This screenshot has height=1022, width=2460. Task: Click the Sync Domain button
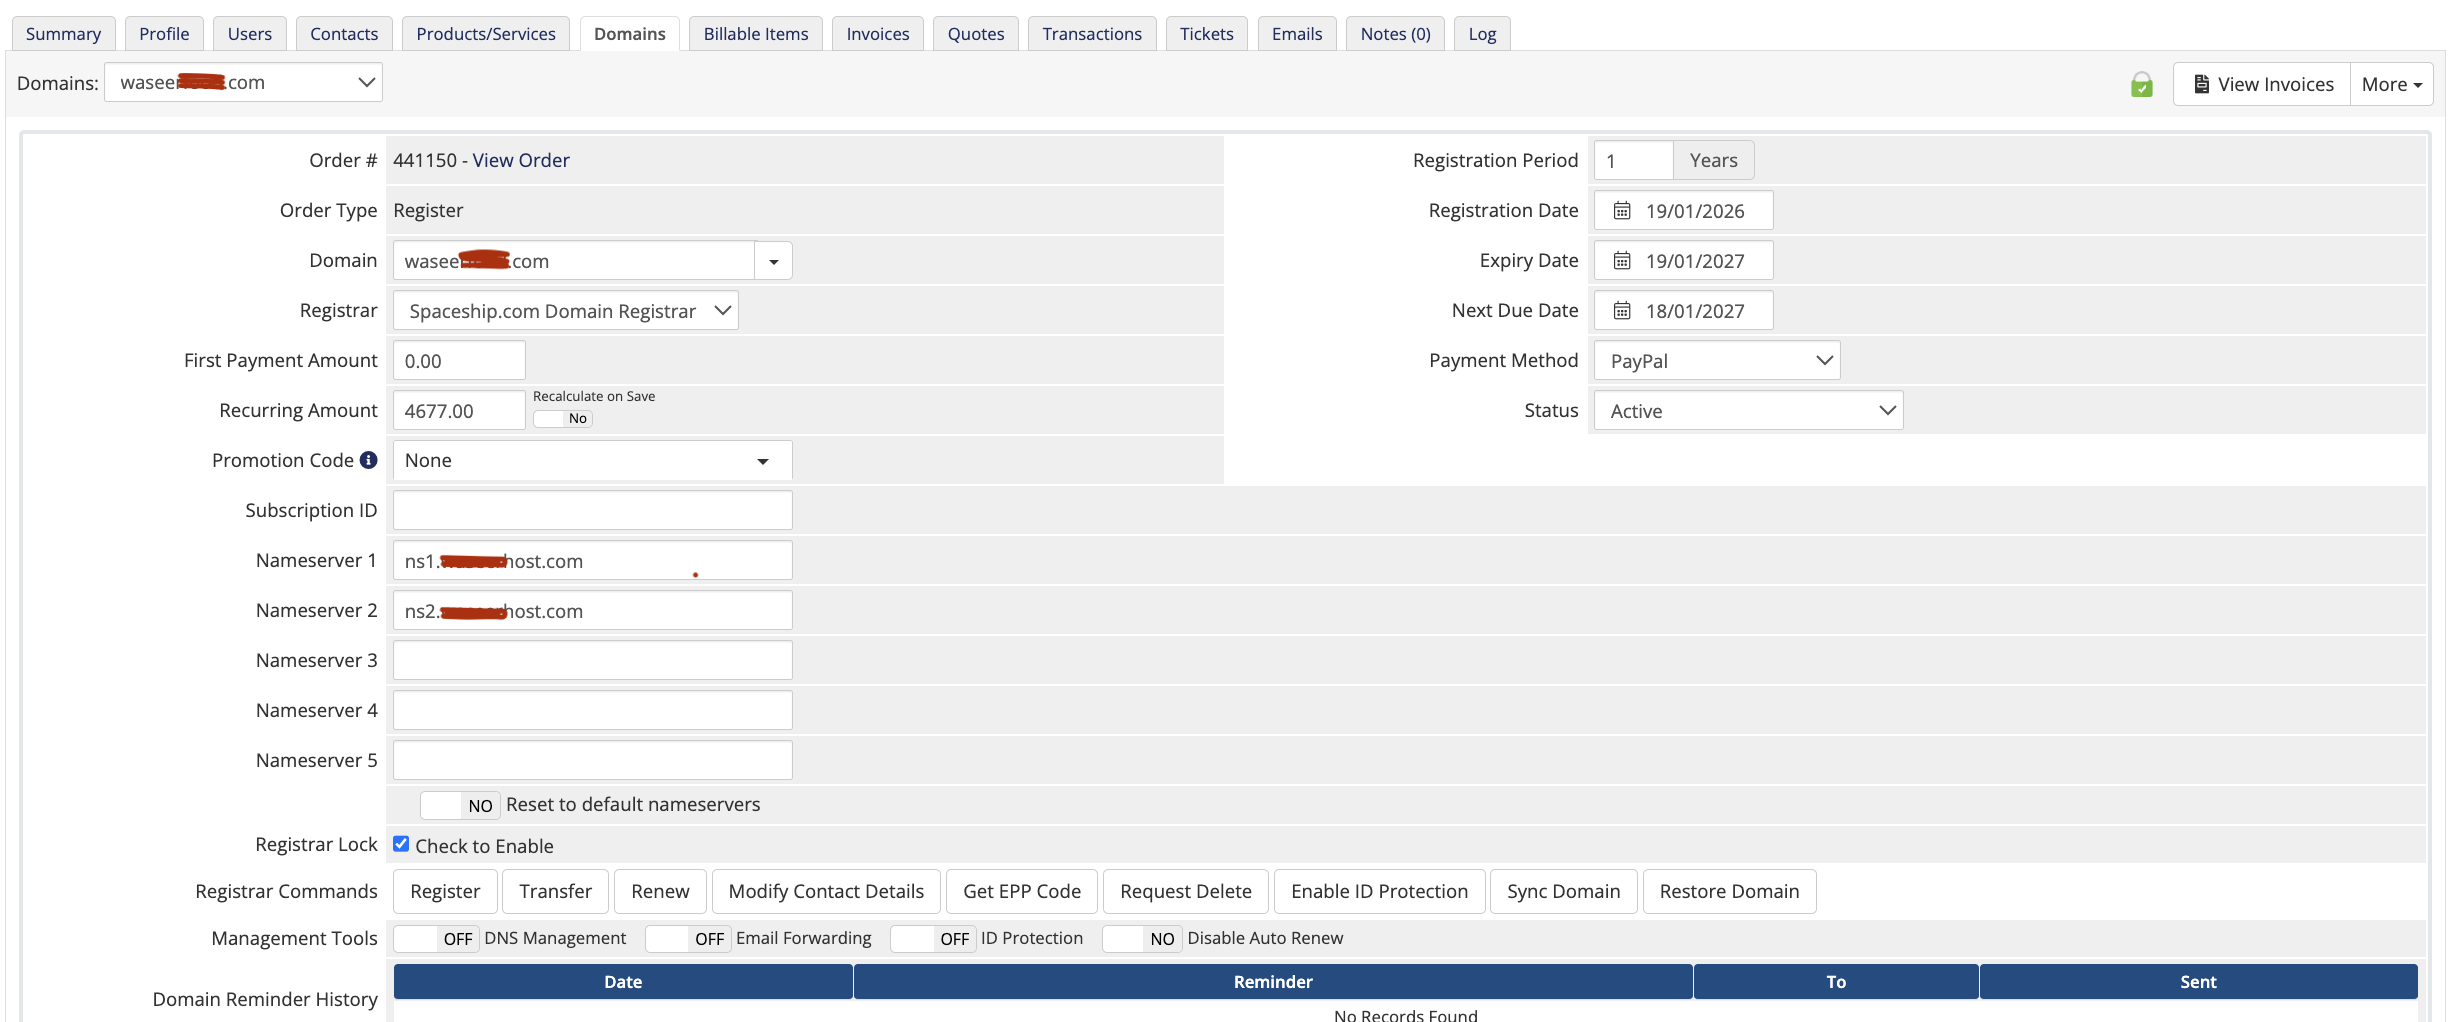tap(1563, 891)
